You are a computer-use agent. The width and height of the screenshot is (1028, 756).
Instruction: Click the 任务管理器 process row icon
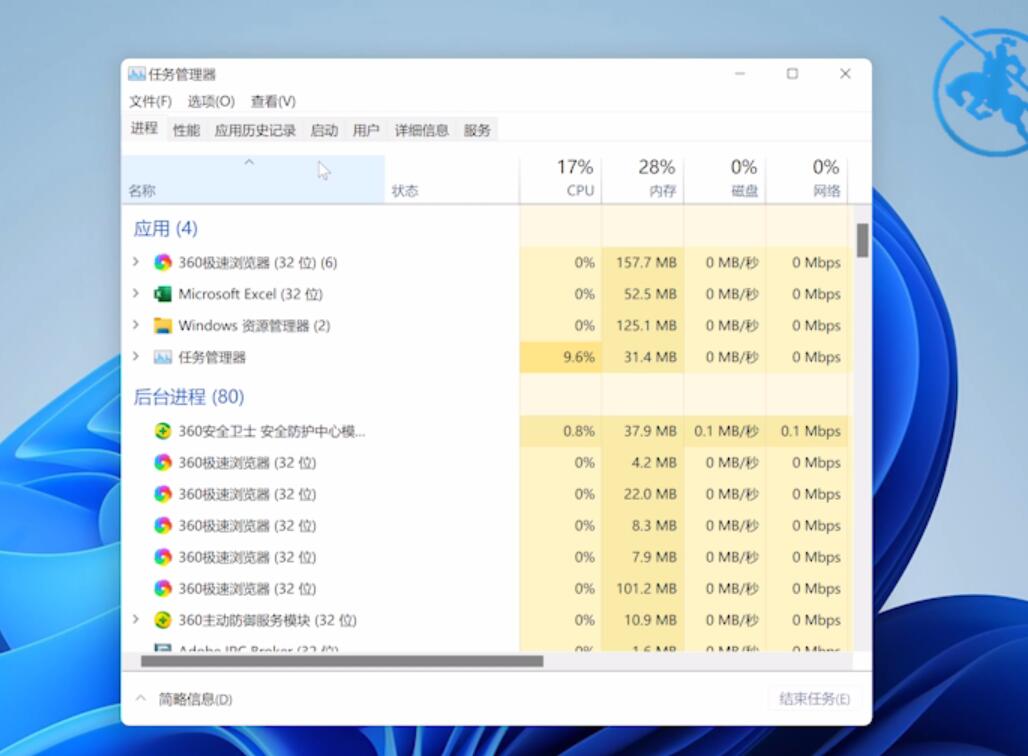coord(163,357)
